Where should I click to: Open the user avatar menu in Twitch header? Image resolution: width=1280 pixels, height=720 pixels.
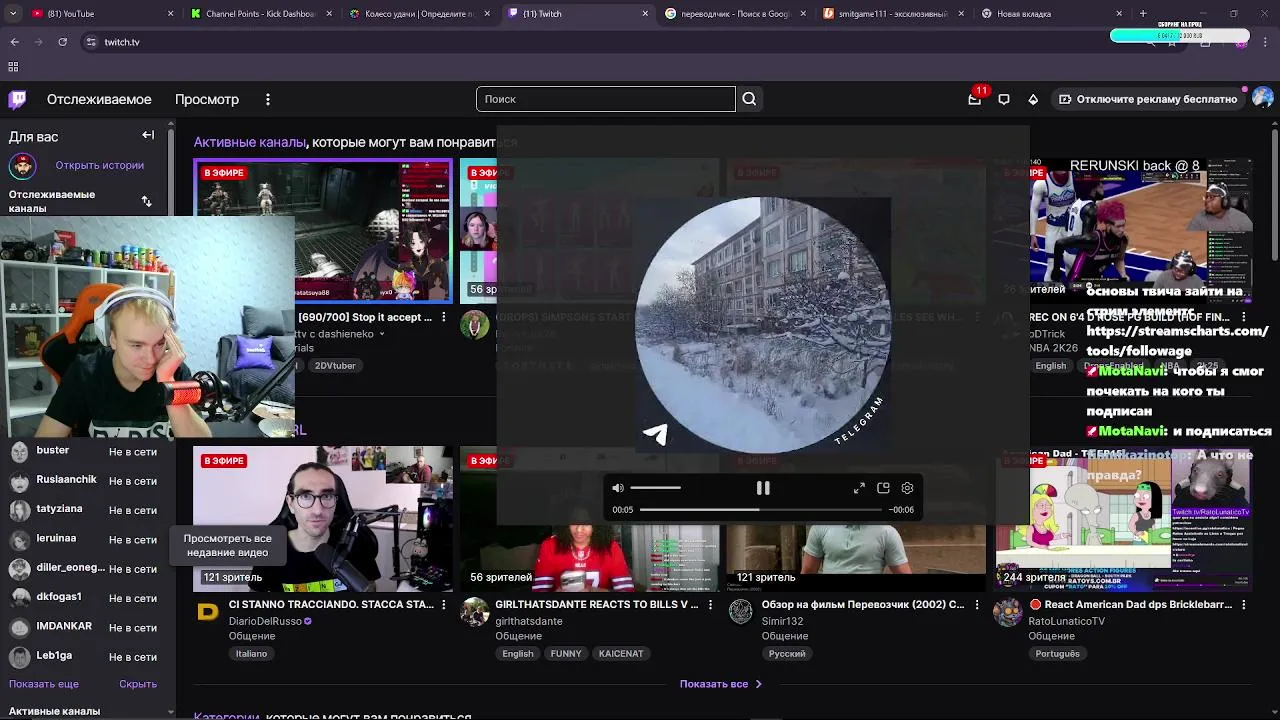click(1263, 99)
